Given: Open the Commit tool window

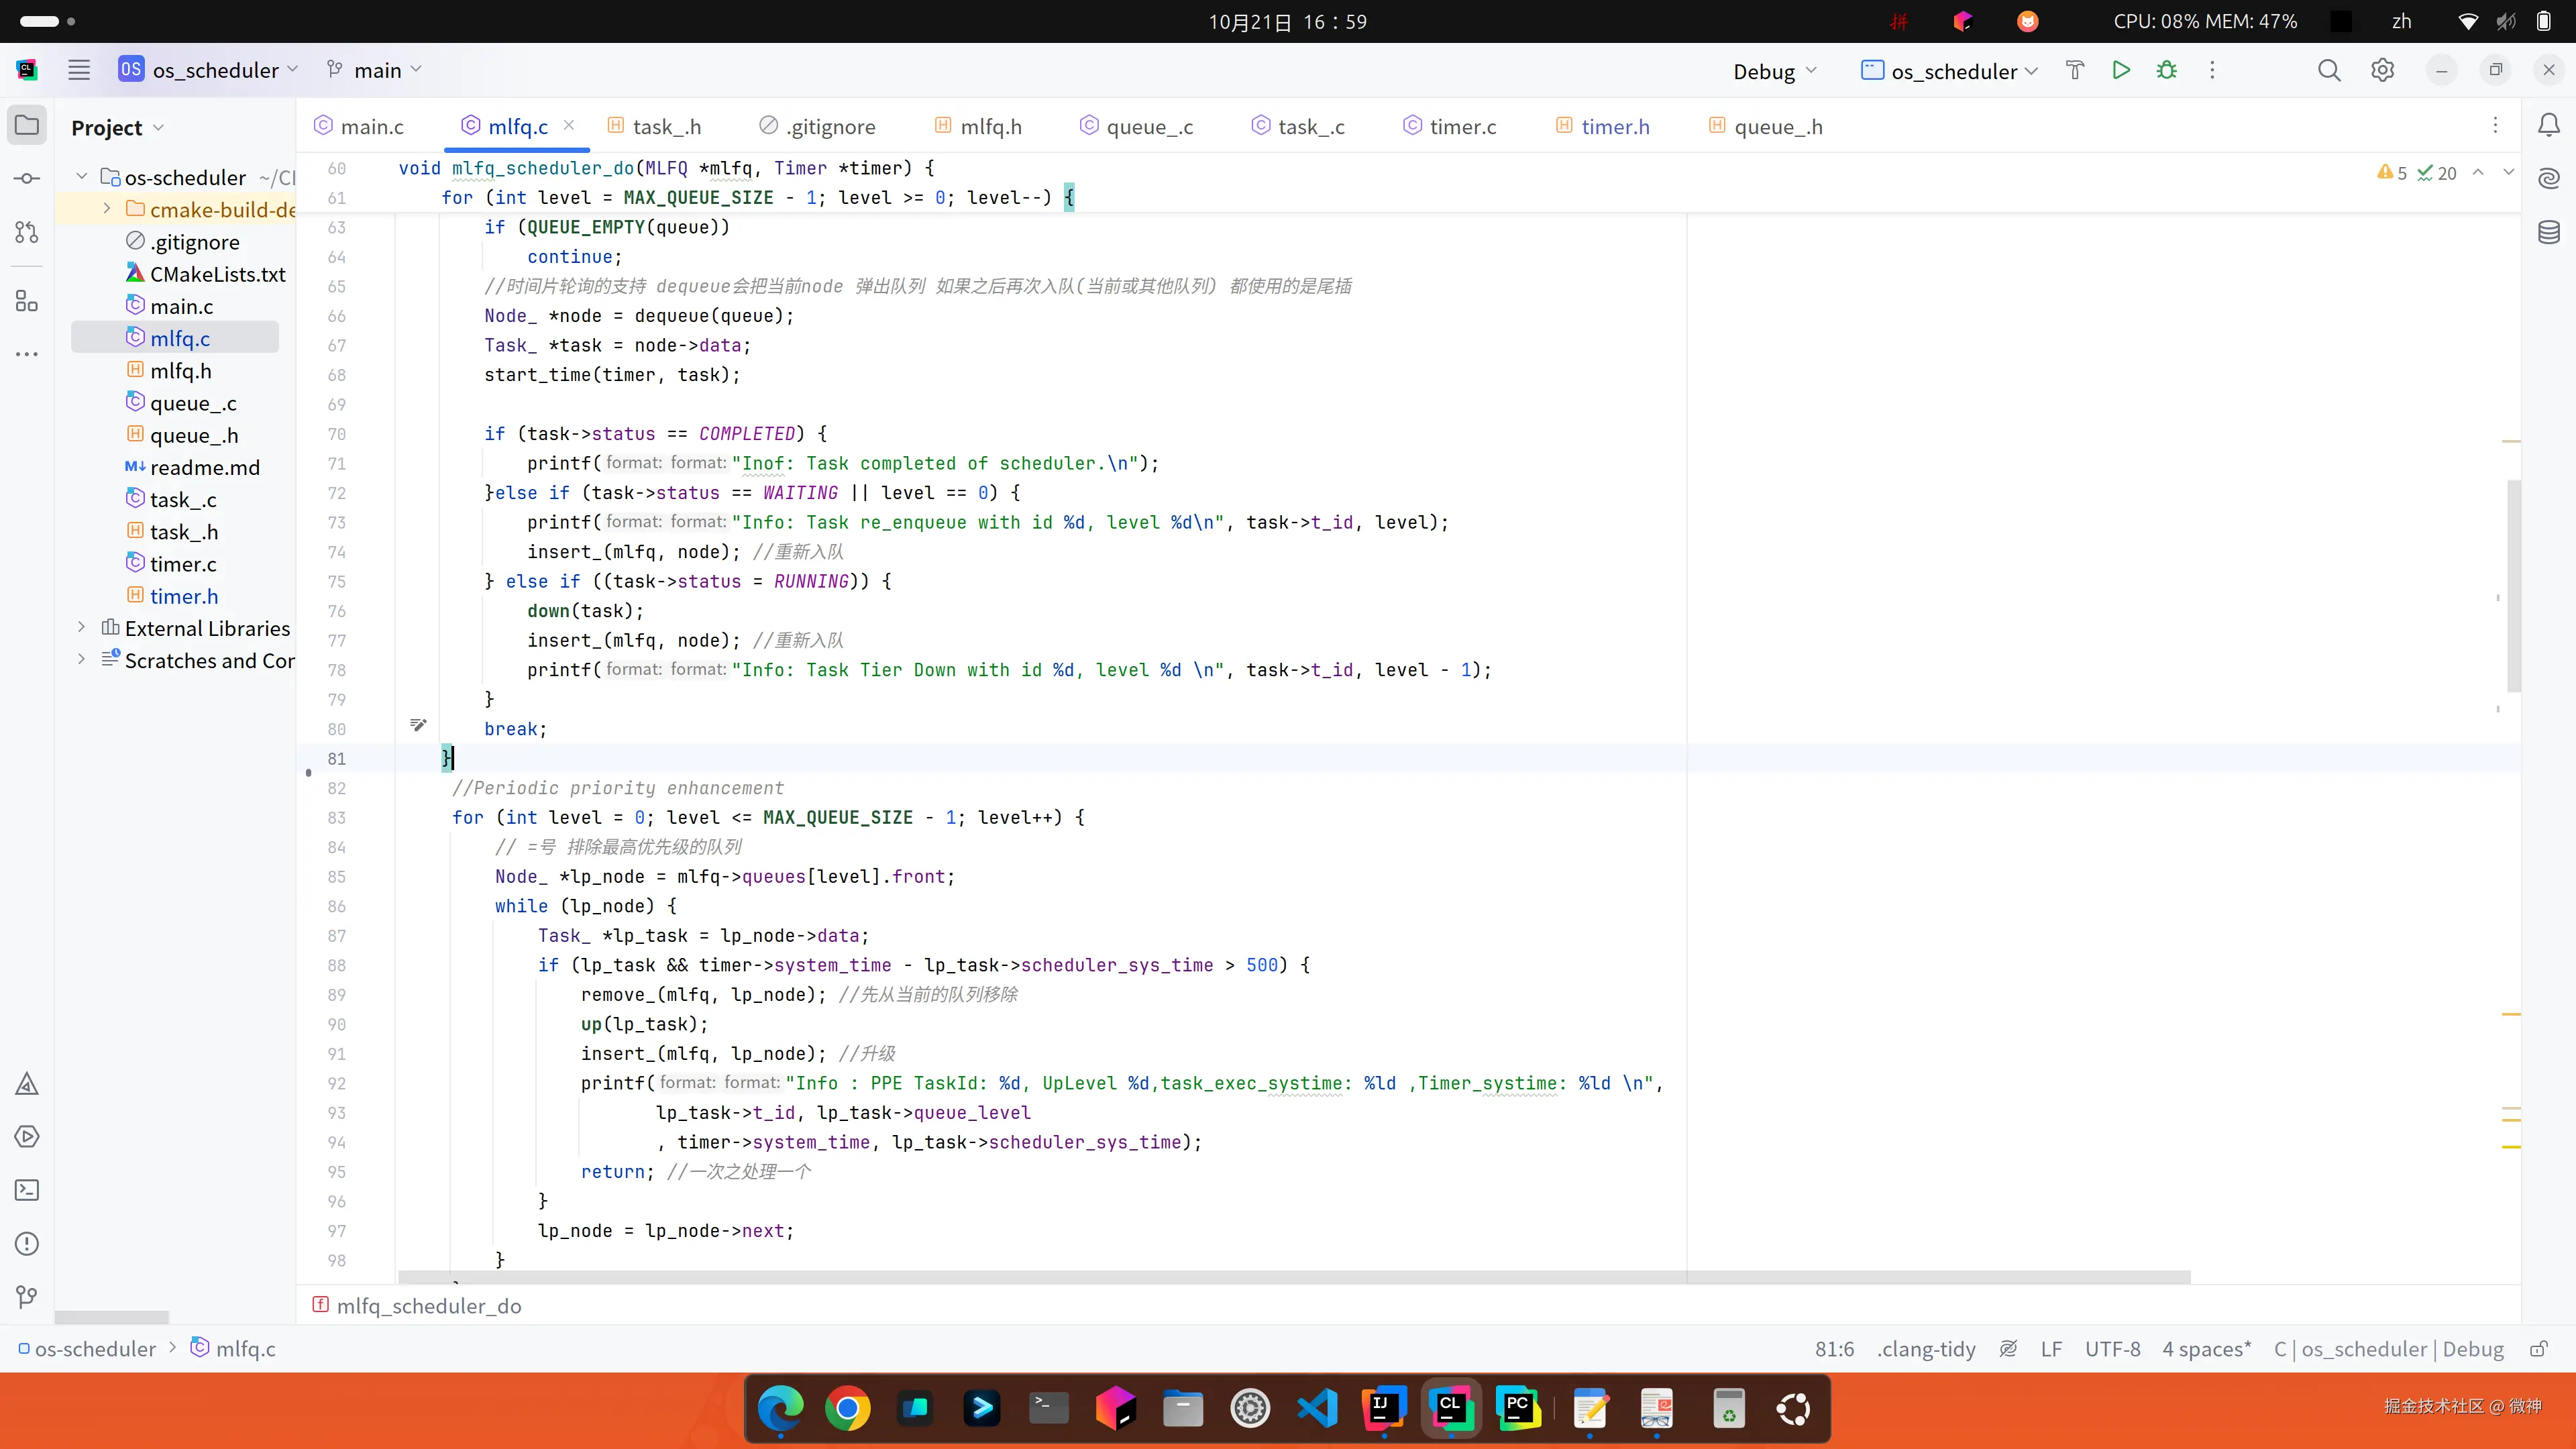Looking at the screenshot, I should coord(27,179).
